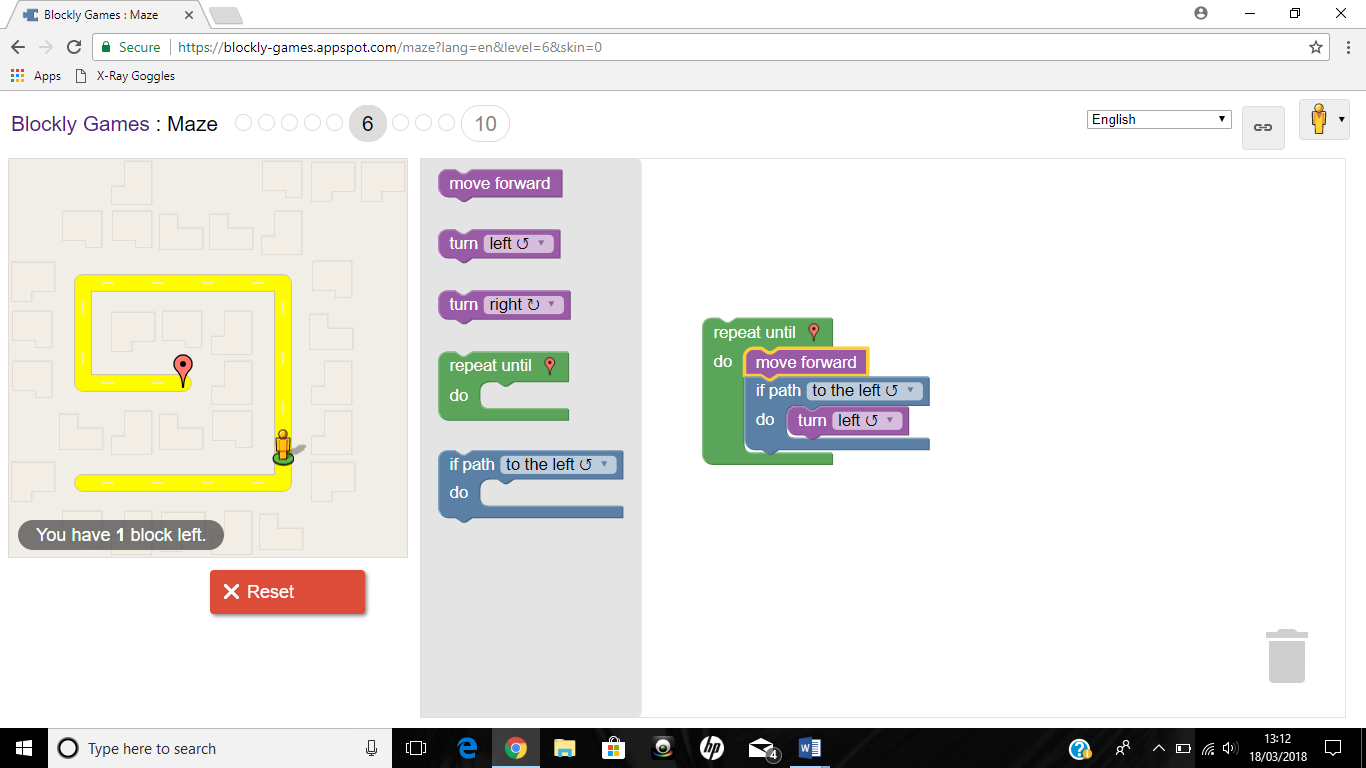The image size is (1366, 768).
Task: Click the trash can in the workspace
Action: tap(1287, 656)
